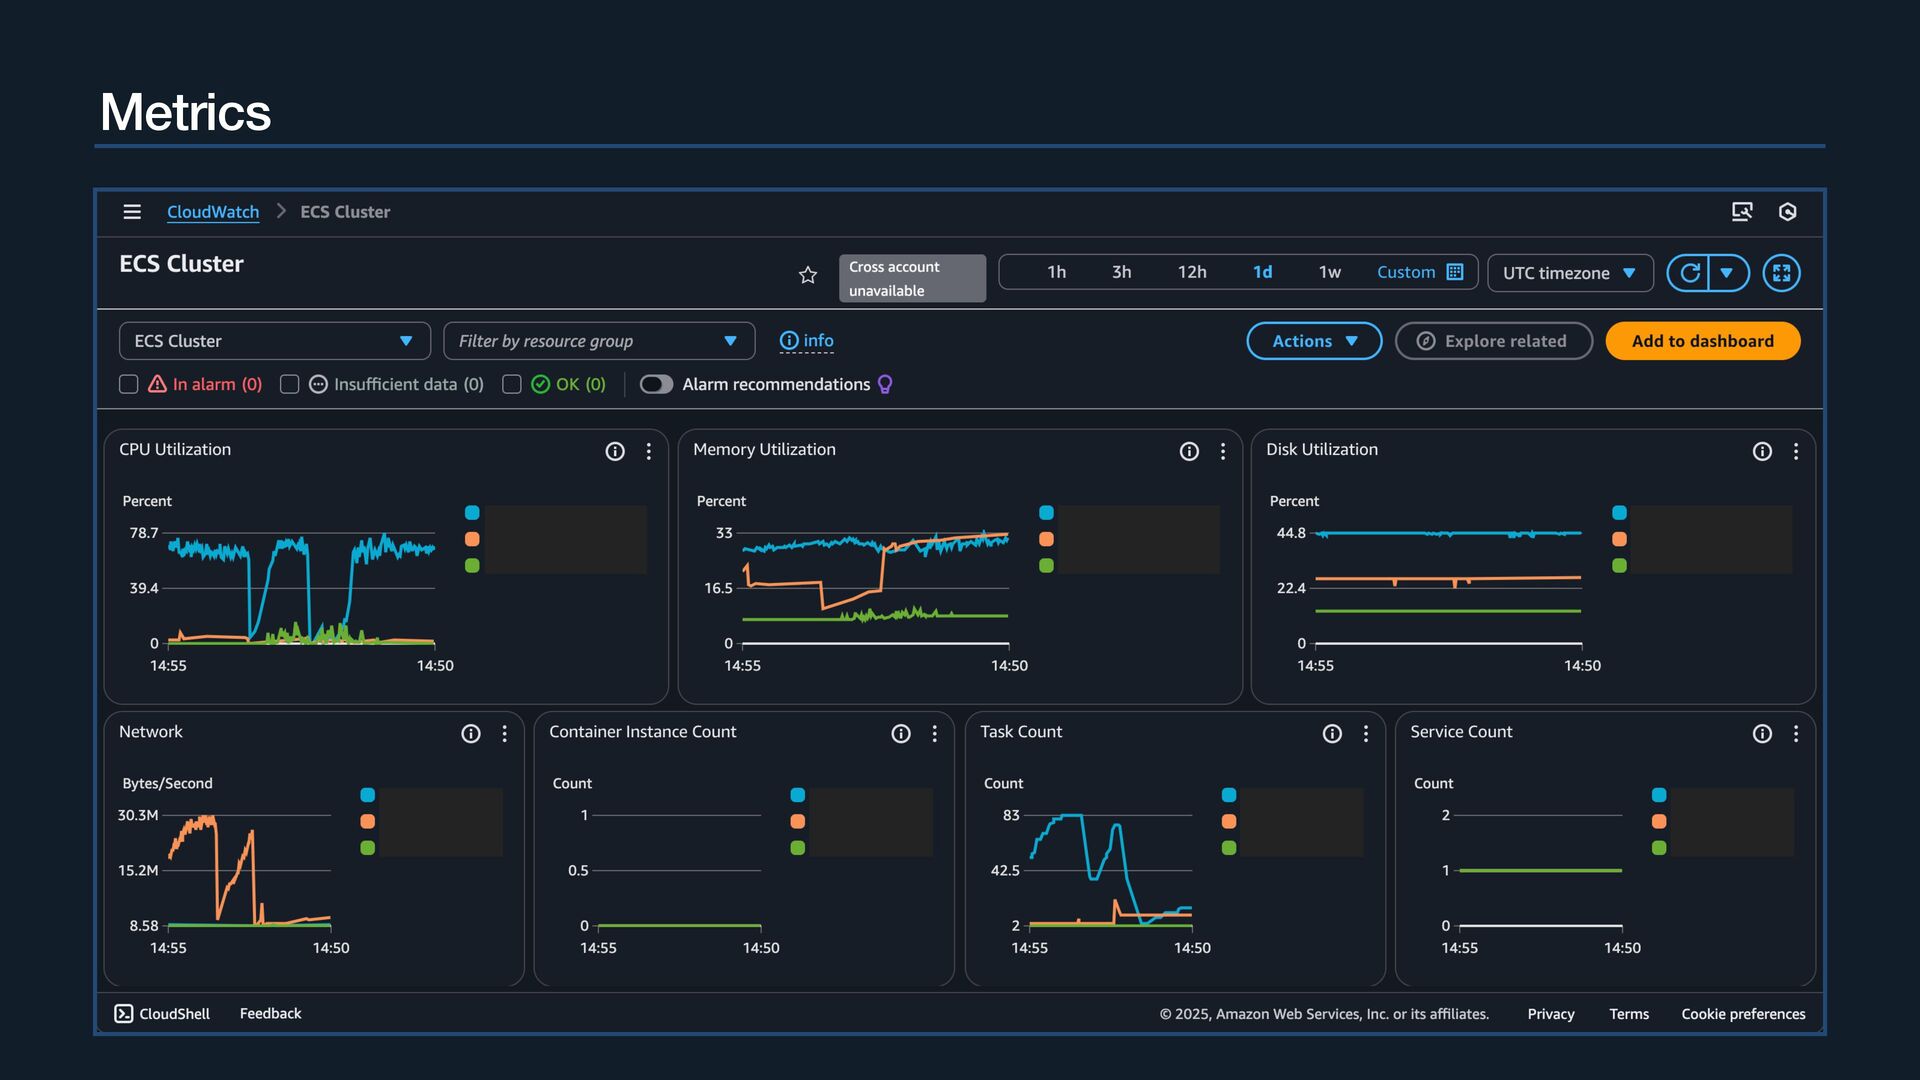Open Service Count widget options menu

point(1796,734)
